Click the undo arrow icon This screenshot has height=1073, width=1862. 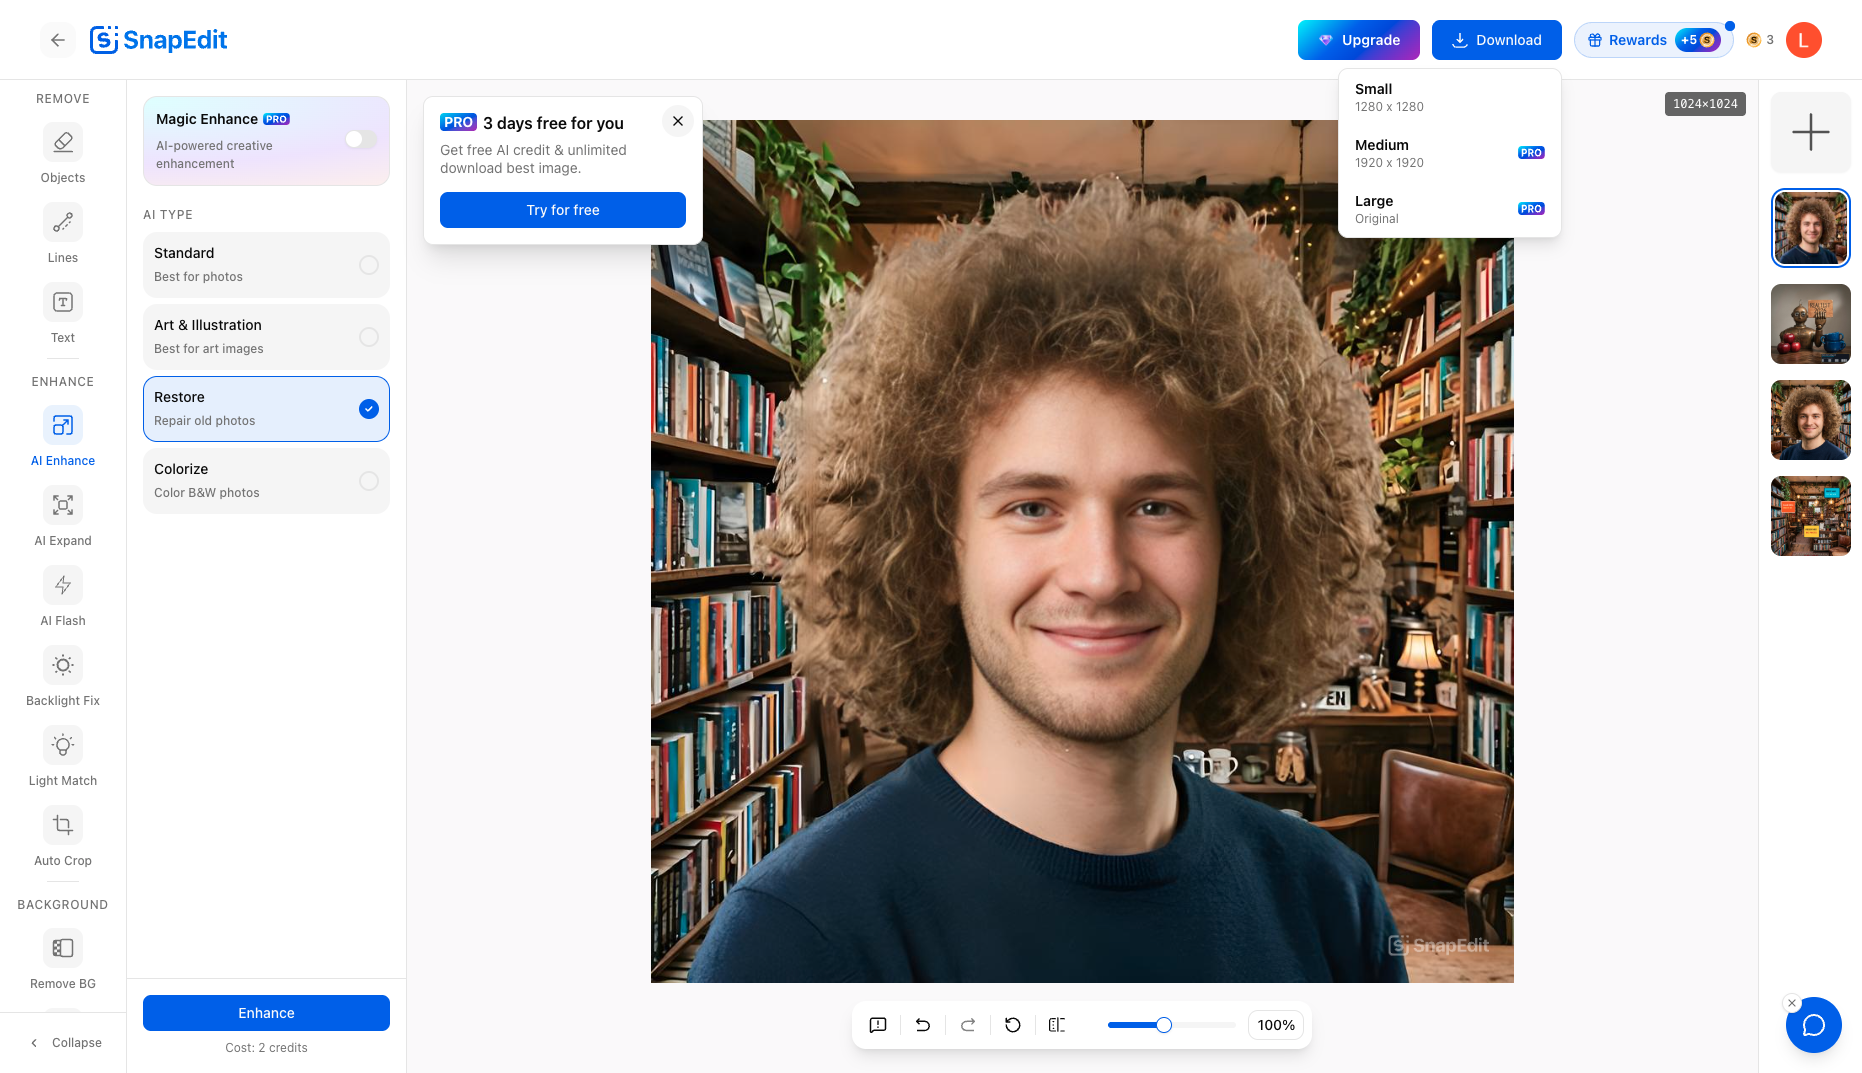pyautogui.click(x=923, y=1025)
